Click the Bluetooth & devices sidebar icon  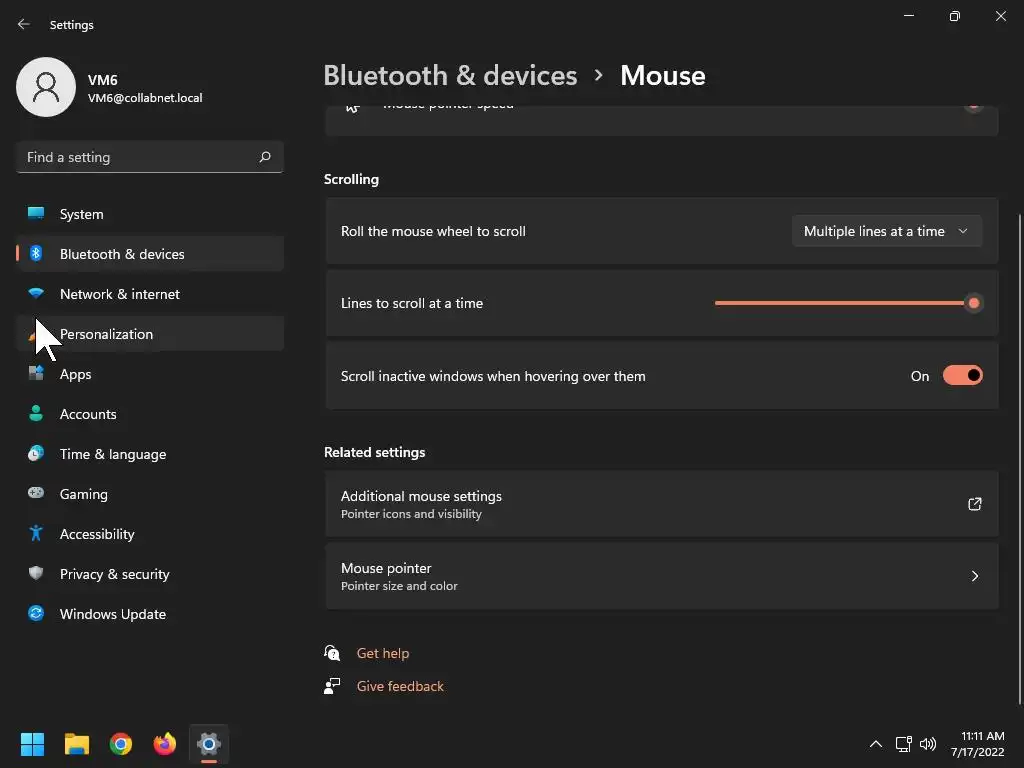36,254
